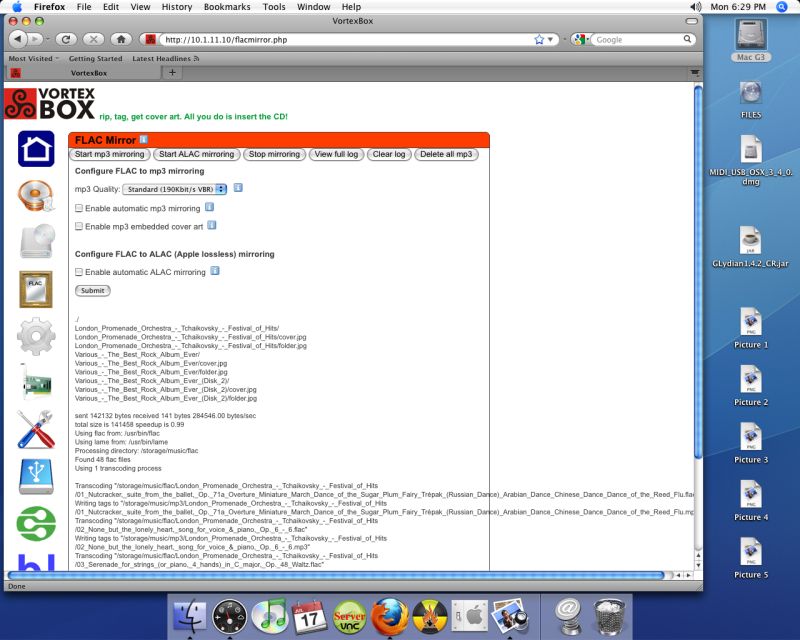Viewport: 800px width, 640px height.
Task: Stop loading the page
Action: click(93, 39)
